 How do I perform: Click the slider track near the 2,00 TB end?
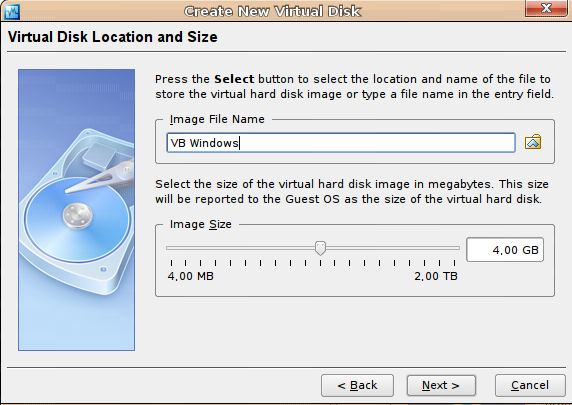pyautogui.click(x=443, y=248)
